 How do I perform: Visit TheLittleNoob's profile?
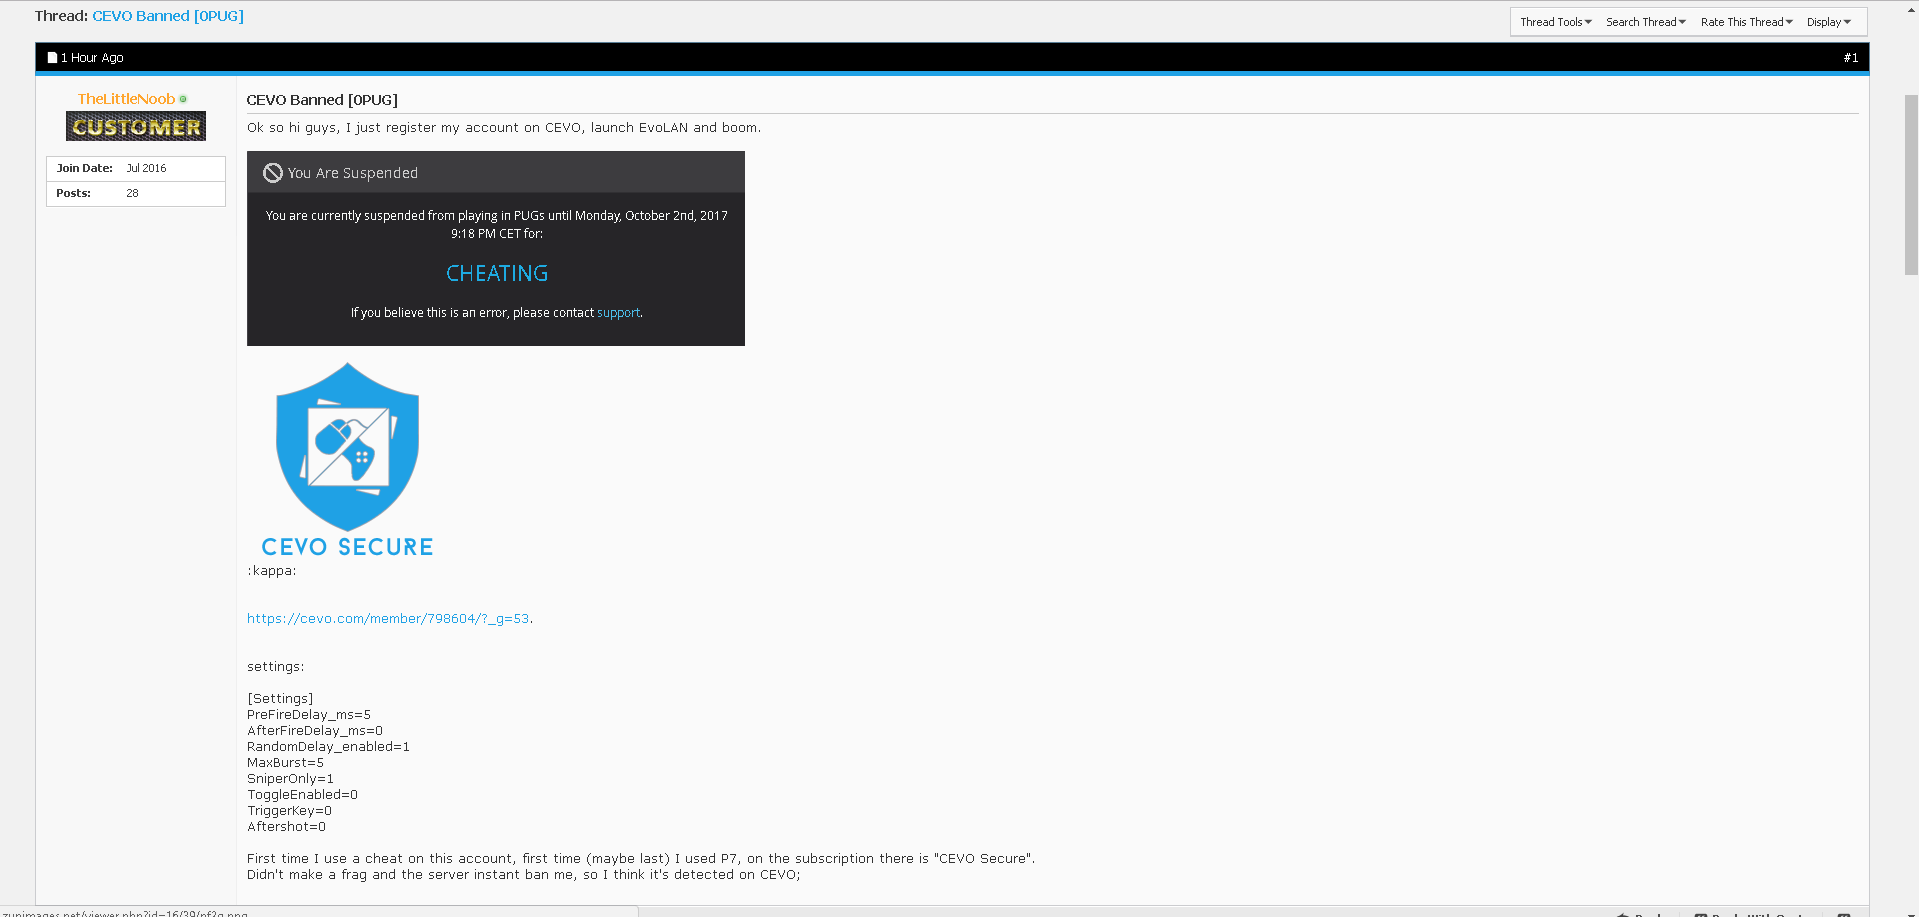pos(126,99)
